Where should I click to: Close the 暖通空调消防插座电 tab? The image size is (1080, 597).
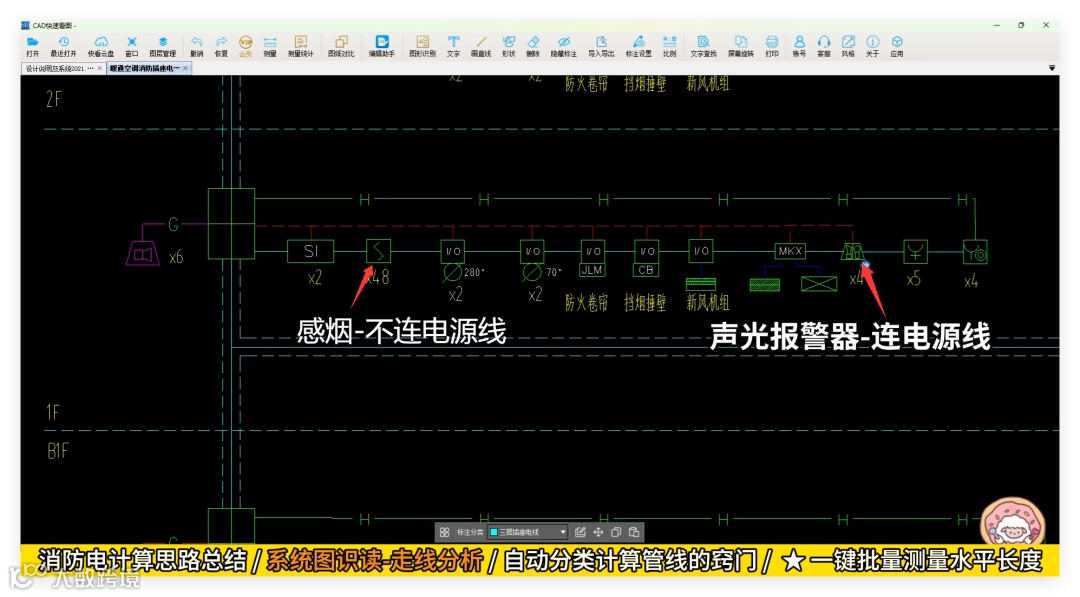coord(185,68)
